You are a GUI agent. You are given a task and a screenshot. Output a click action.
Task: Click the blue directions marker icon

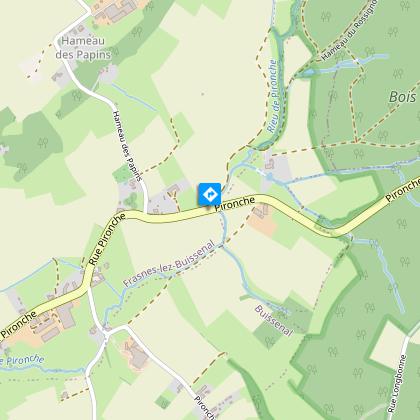click(210, 194)
